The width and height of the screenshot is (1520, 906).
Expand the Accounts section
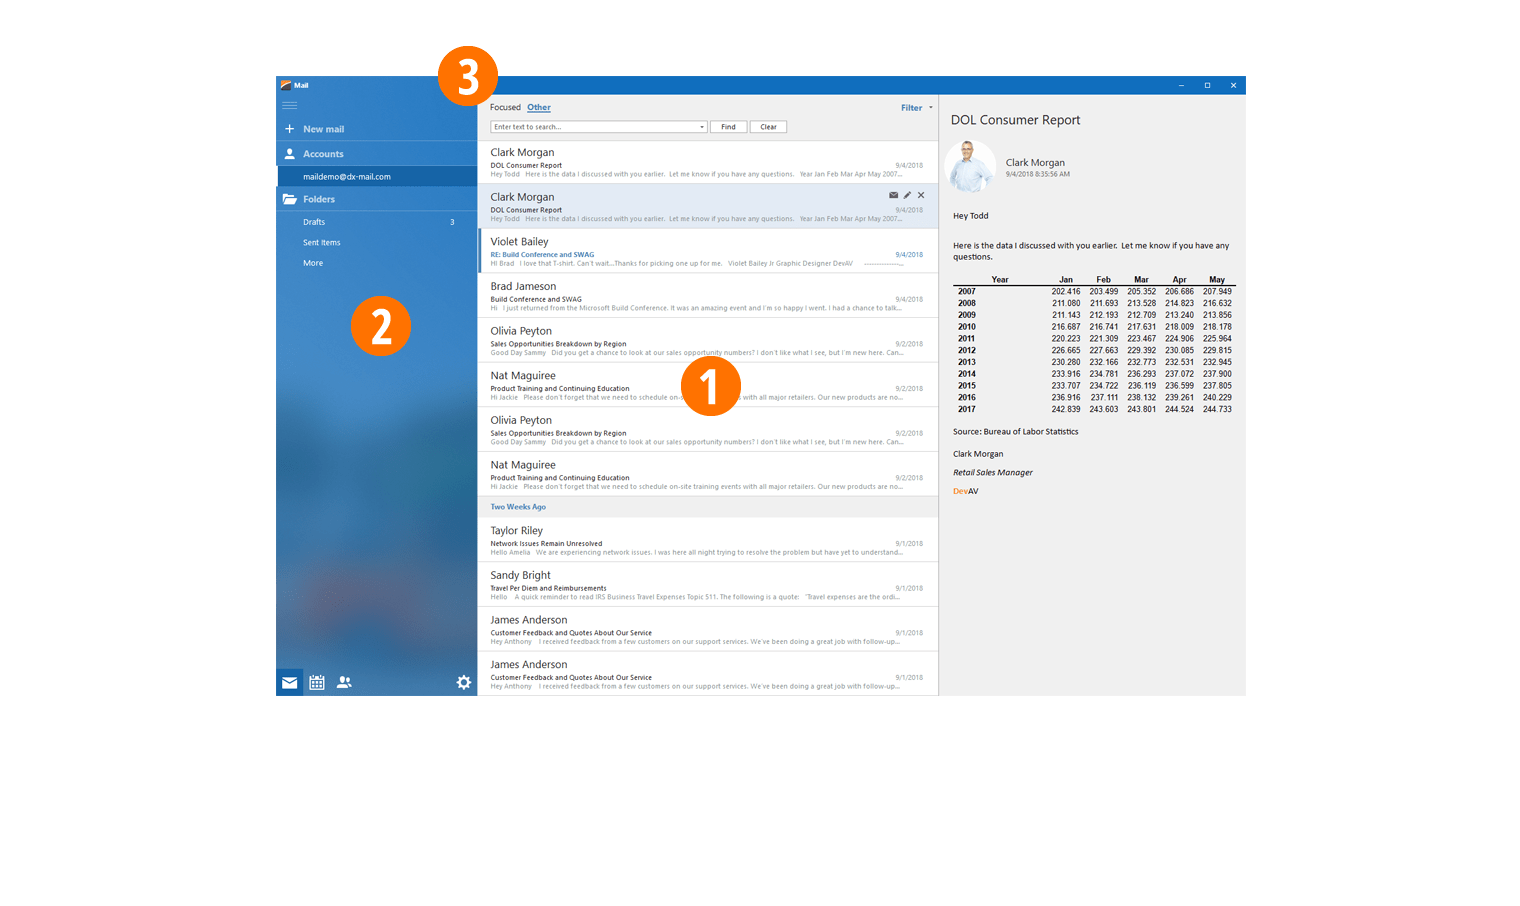(x=323, y=154)
